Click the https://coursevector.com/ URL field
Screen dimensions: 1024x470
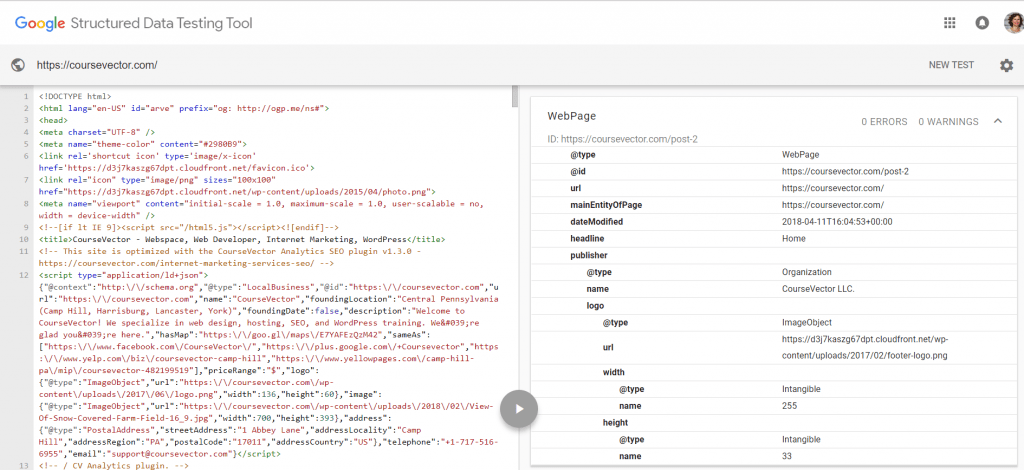pos(97,65)
